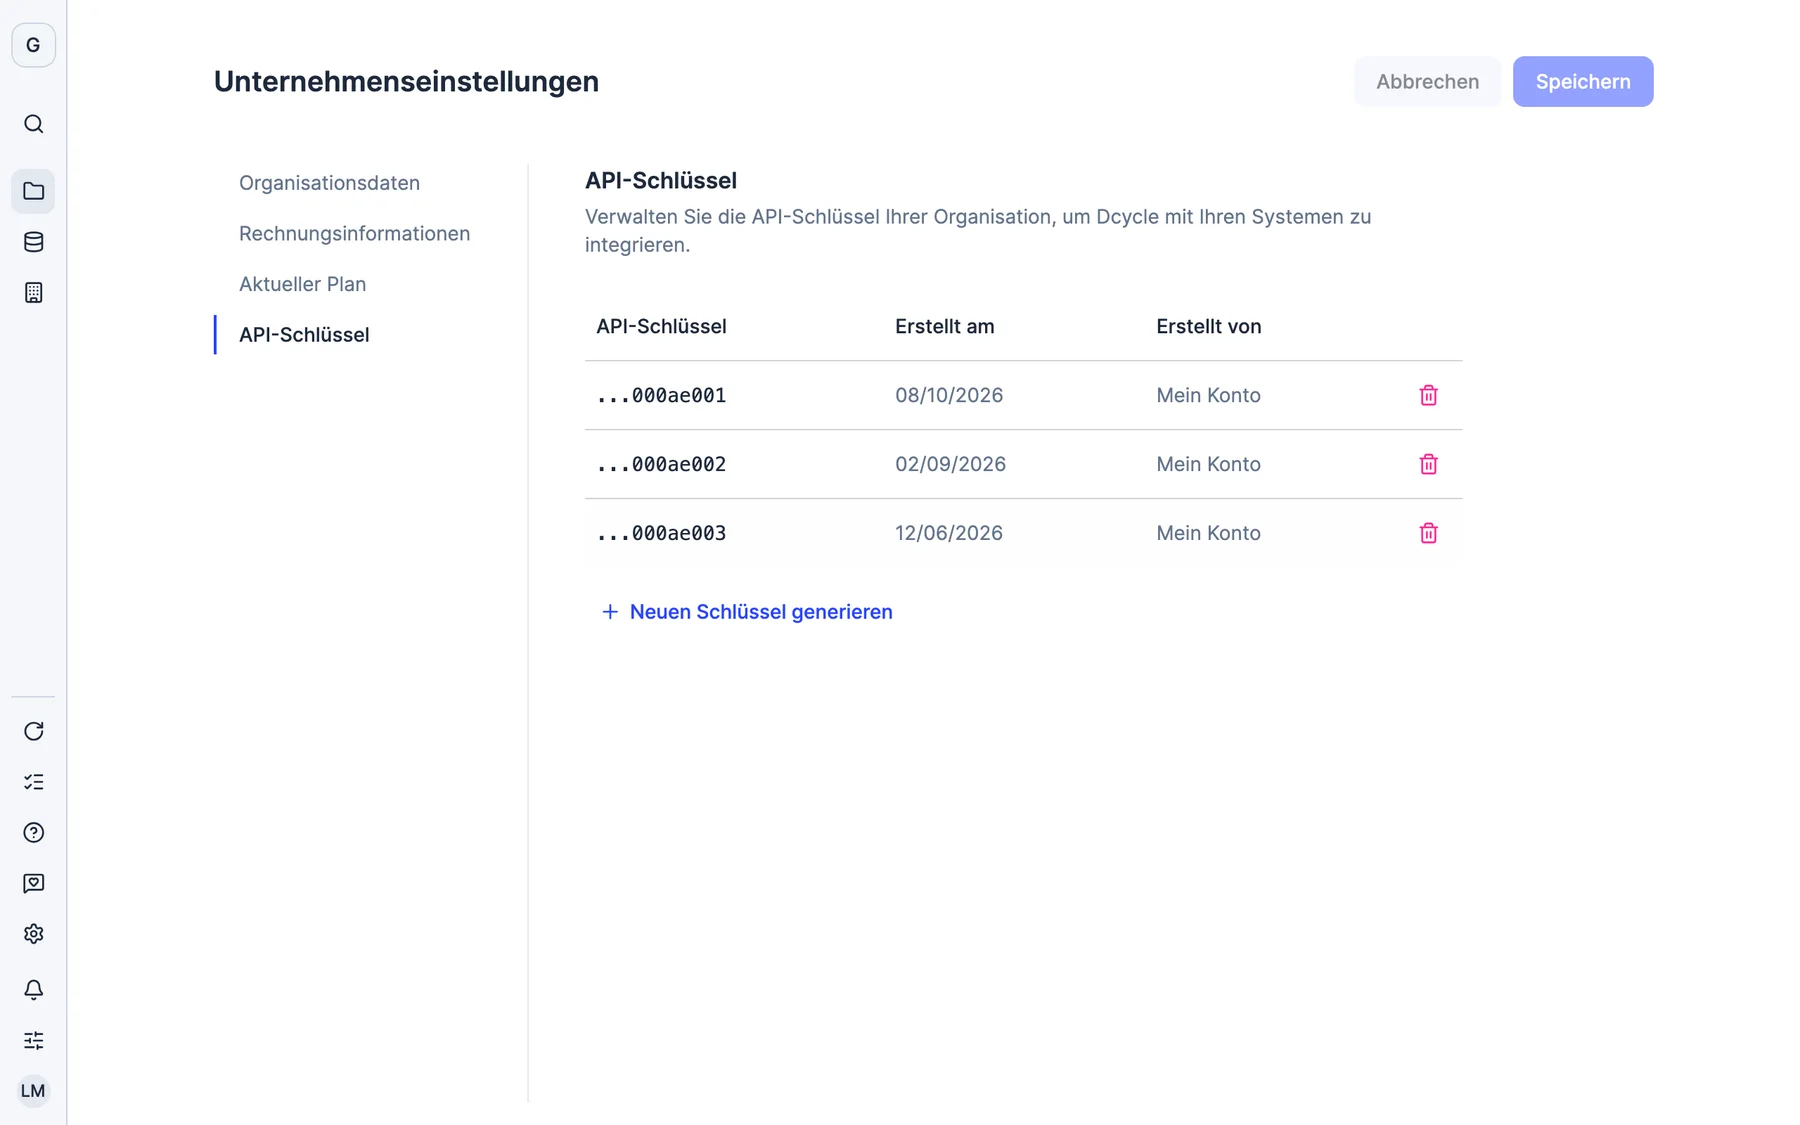Viewport: 1800px width, 1125px height.
Task: Click the Unternehmenseinstellungen page title
Action: (406, 82)
